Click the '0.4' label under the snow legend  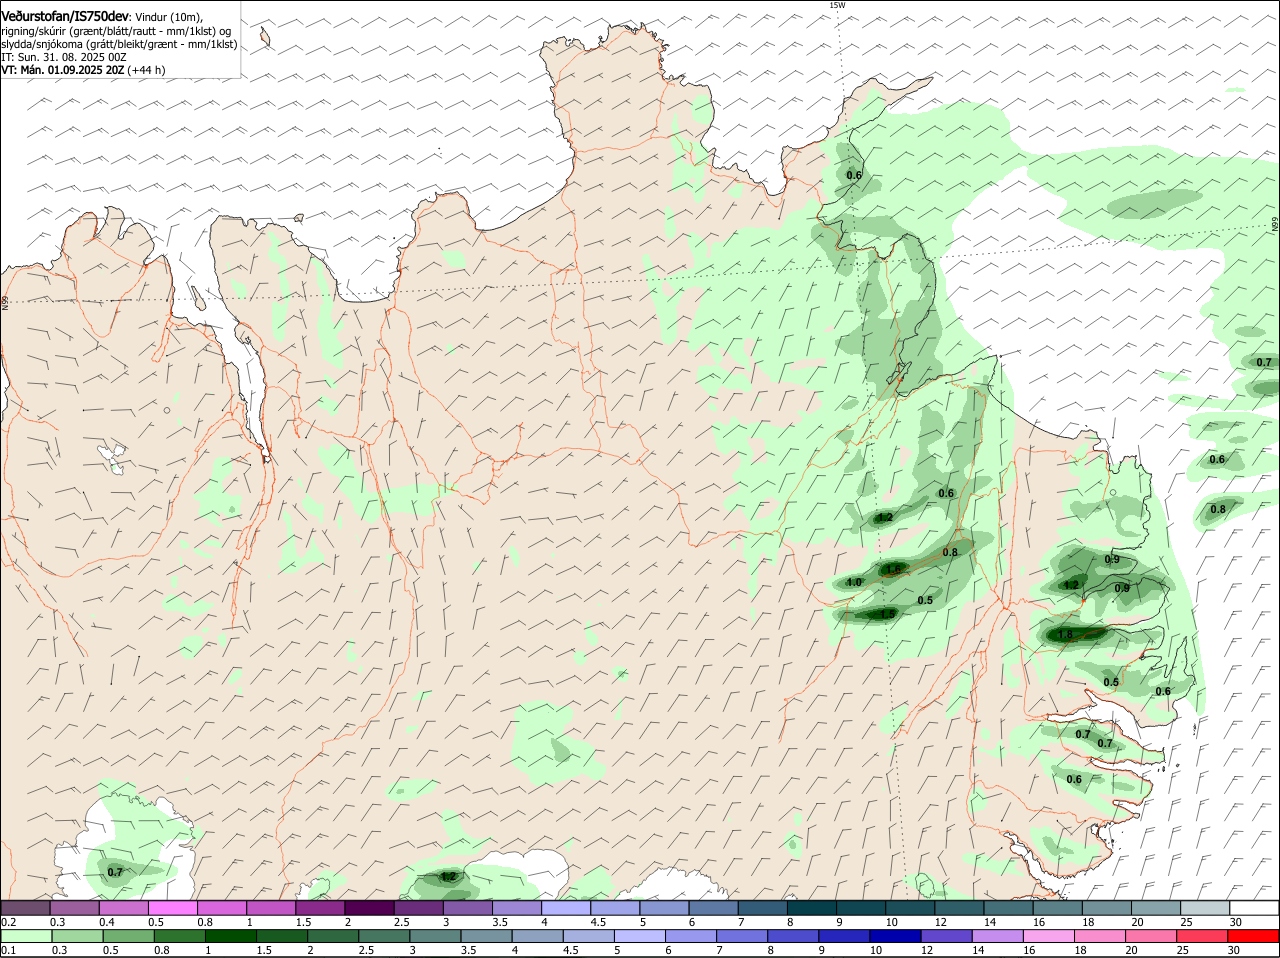pyautogui.click(x=107, y=921)
